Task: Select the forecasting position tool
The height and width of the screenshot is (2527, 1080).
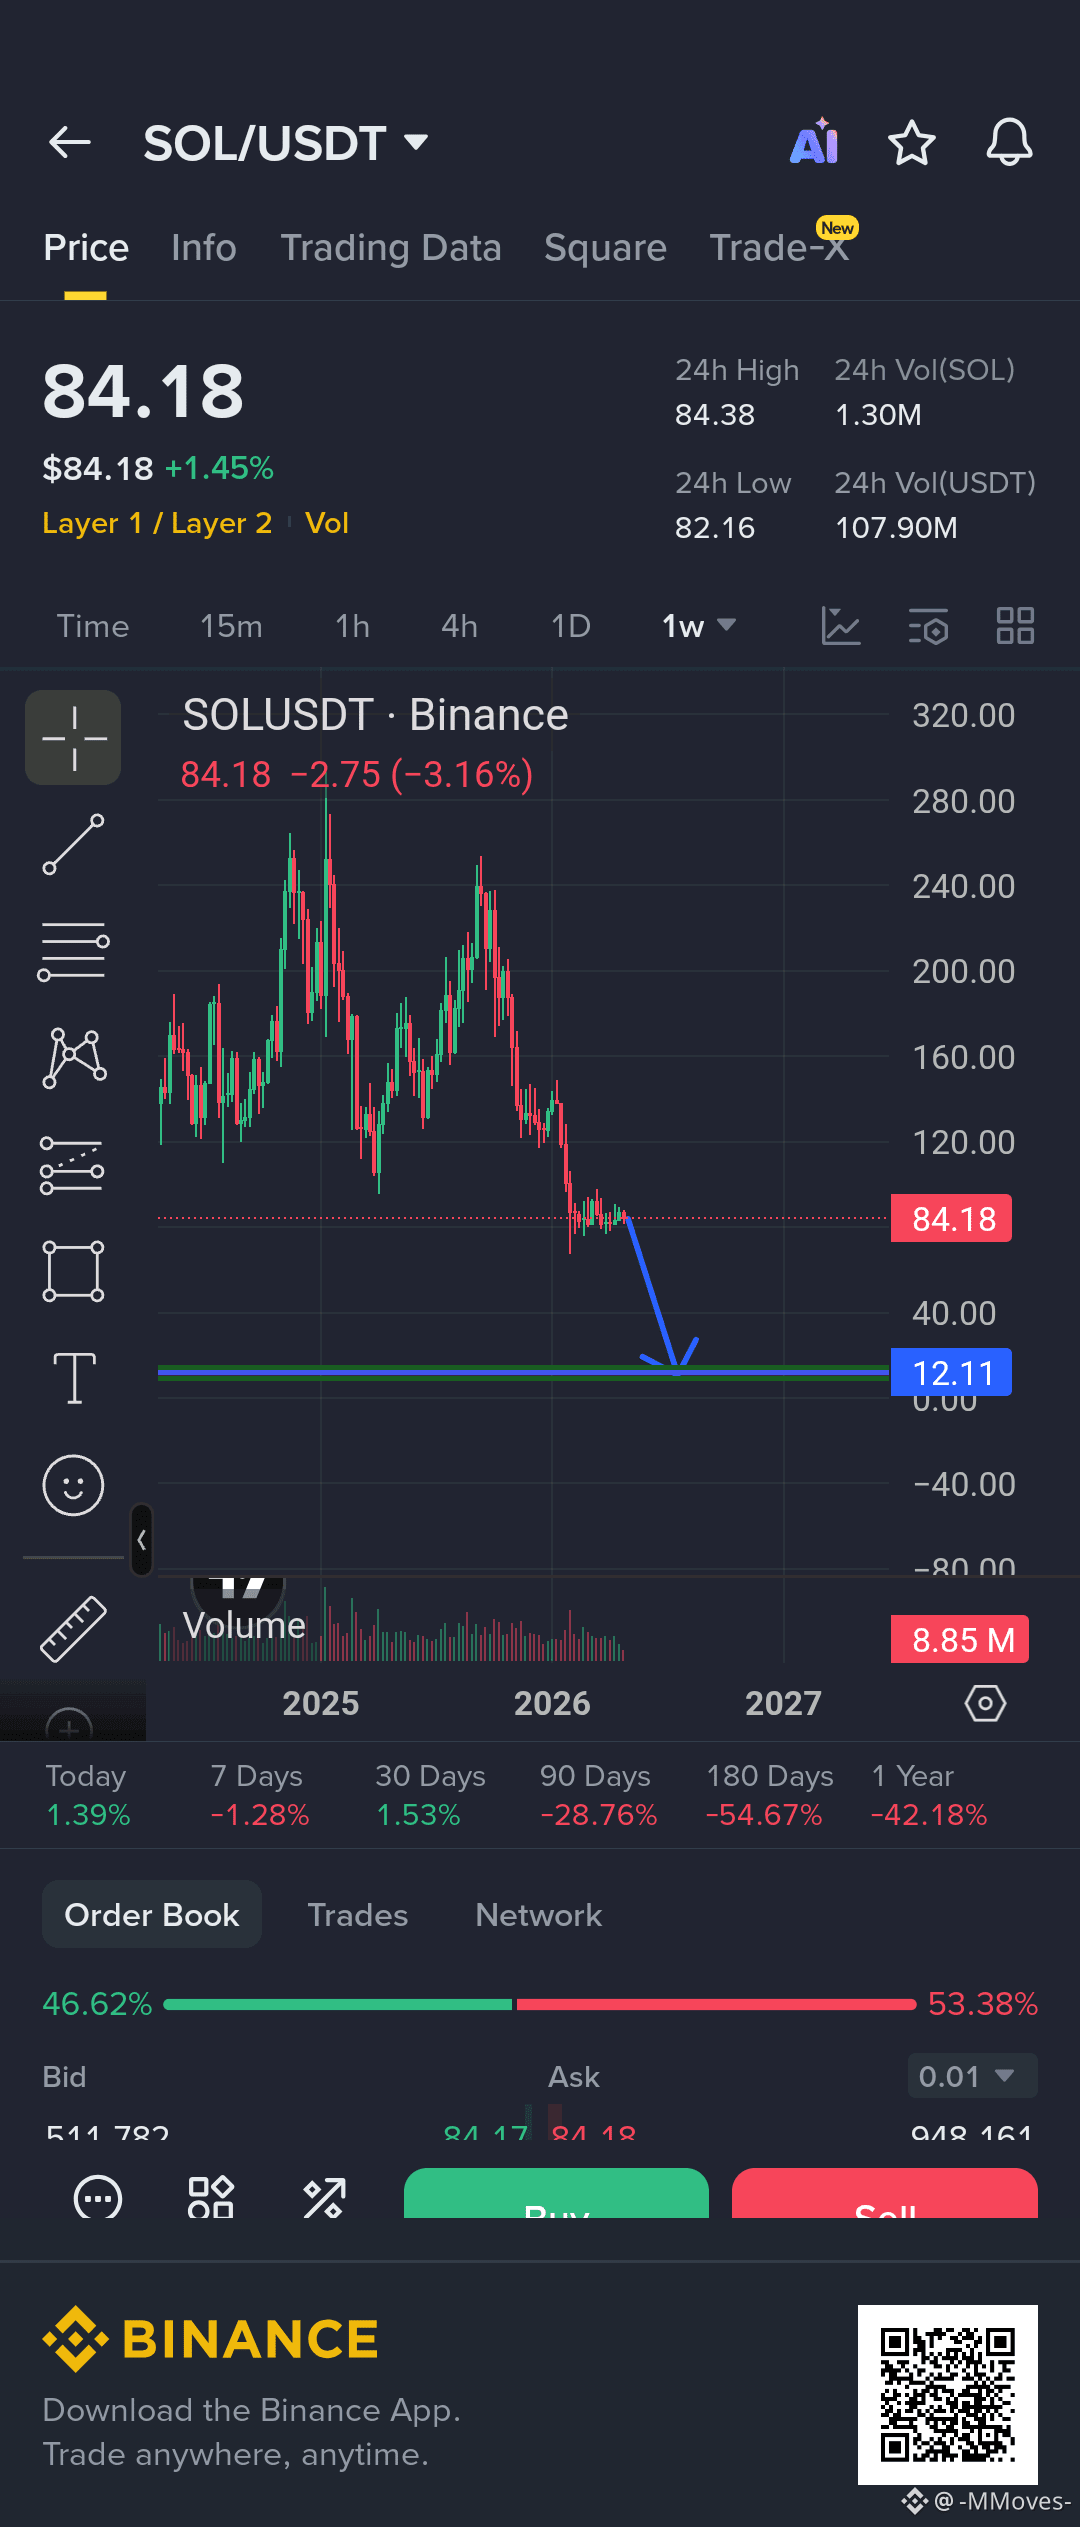Action: pyautogui.click(x=72, y=1165)
